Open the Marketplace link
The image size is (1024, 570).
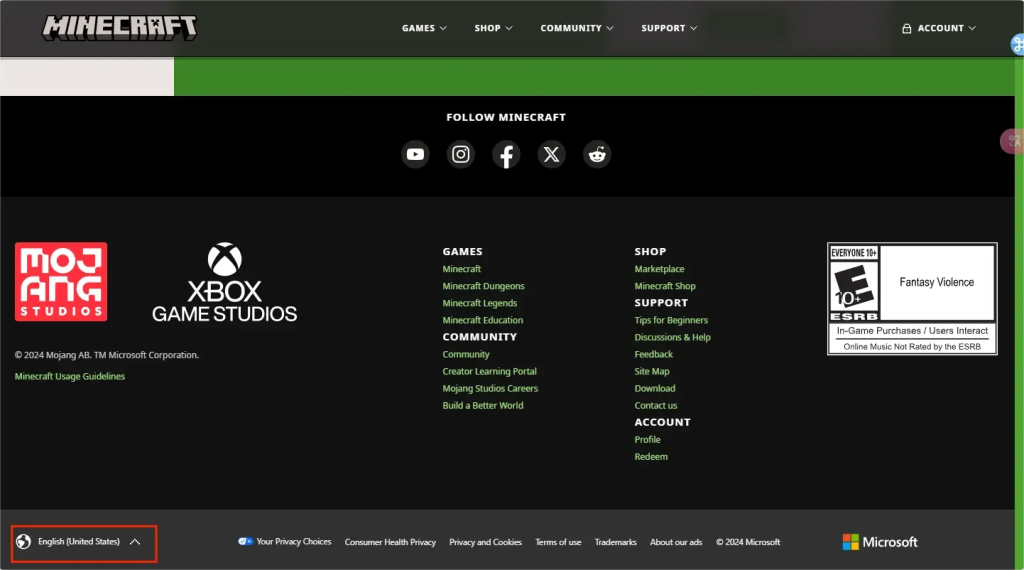click(660, 269)
